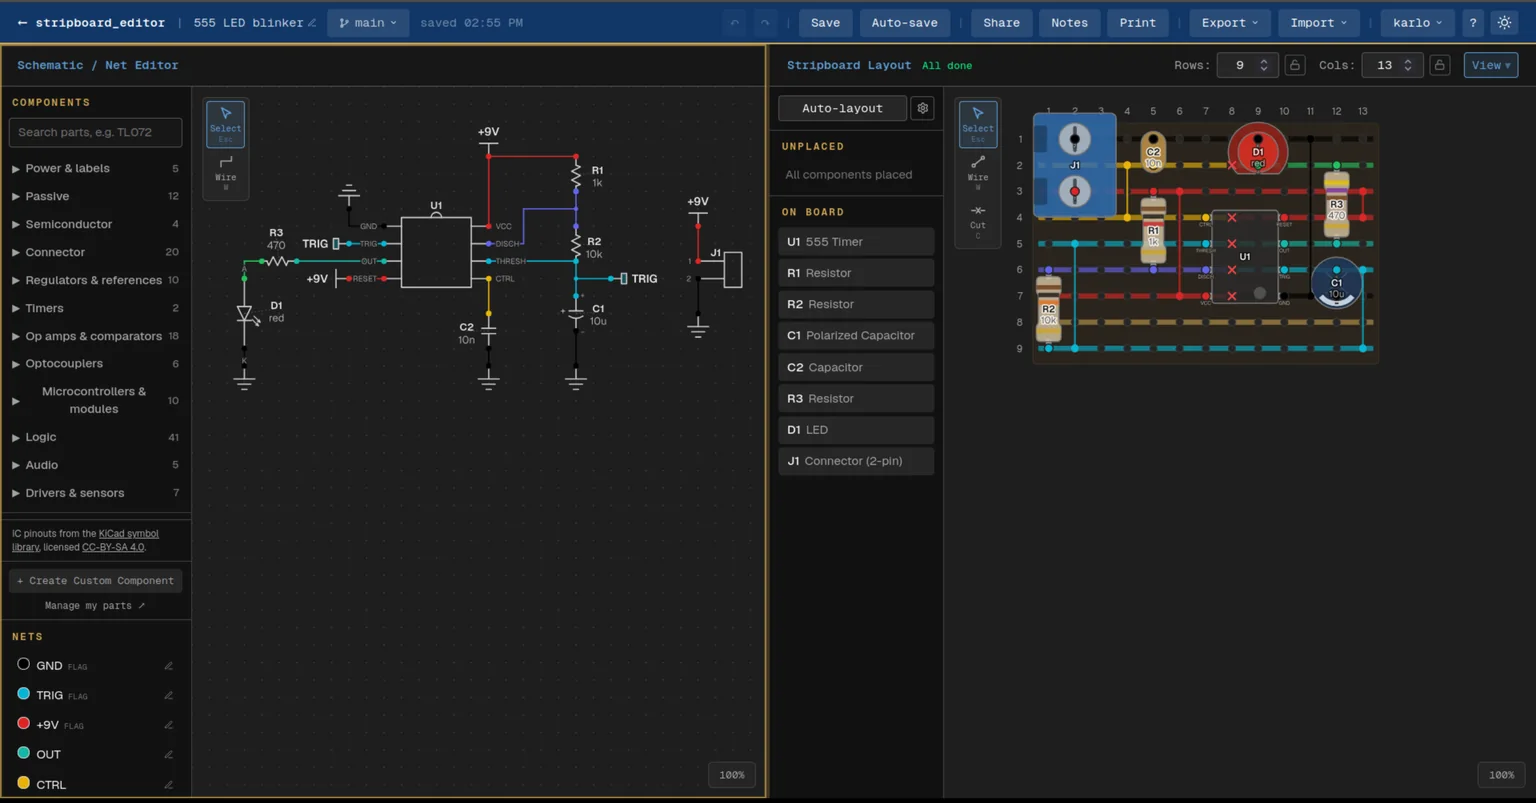Open the View dropdown in Stripboard Layout

1491,65
